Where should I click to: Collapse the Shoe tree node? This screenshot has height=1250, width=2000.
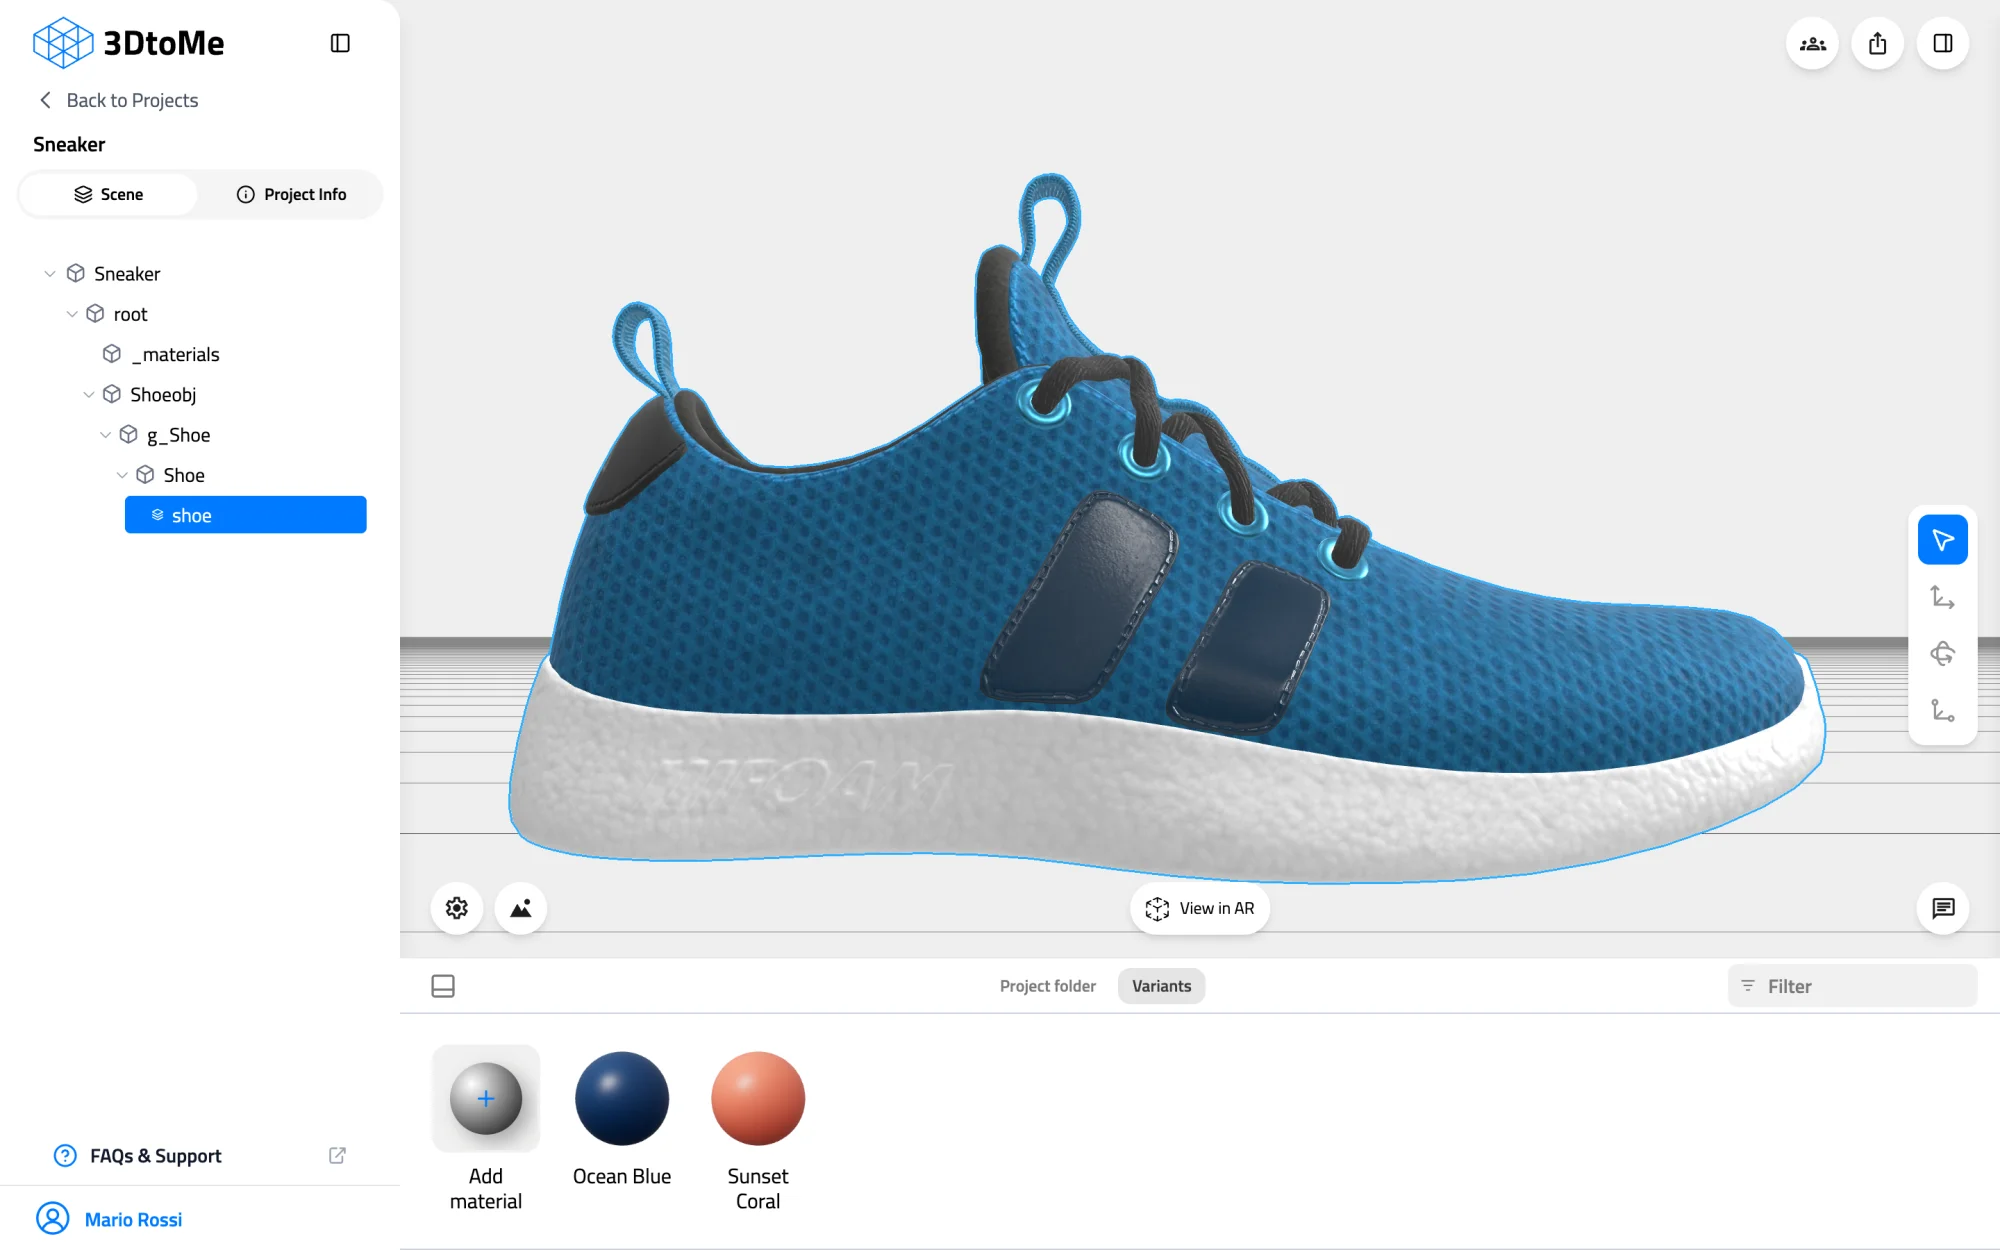[122, 475]
